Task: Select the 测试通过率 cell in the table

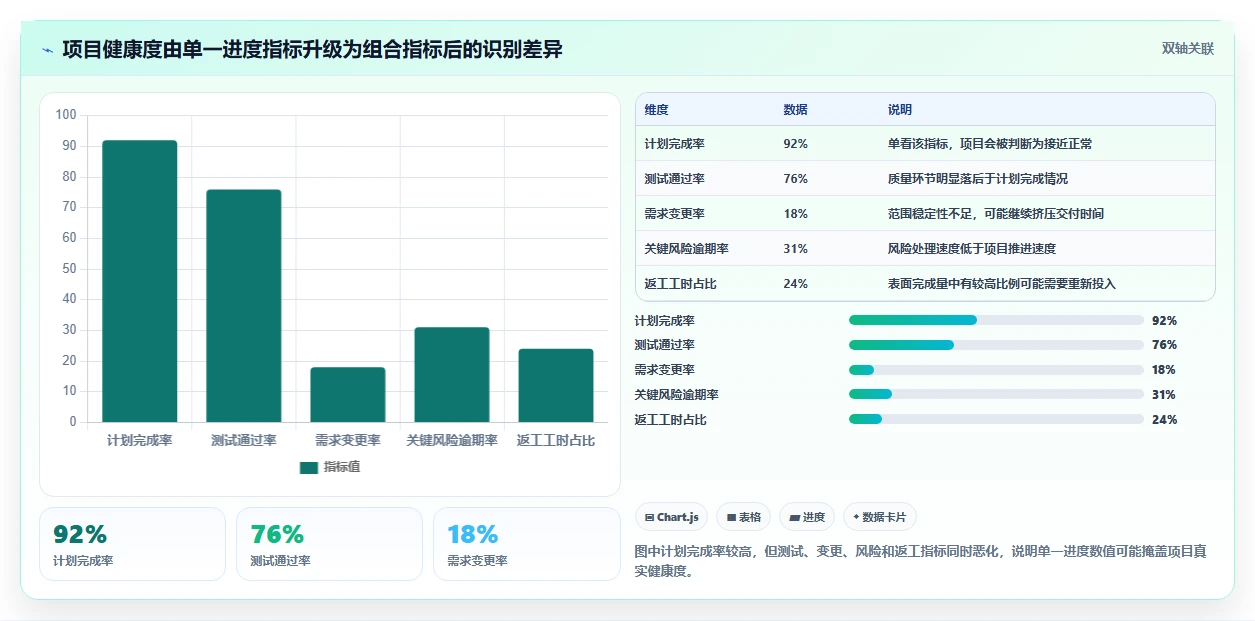Action: click(675, 179)
